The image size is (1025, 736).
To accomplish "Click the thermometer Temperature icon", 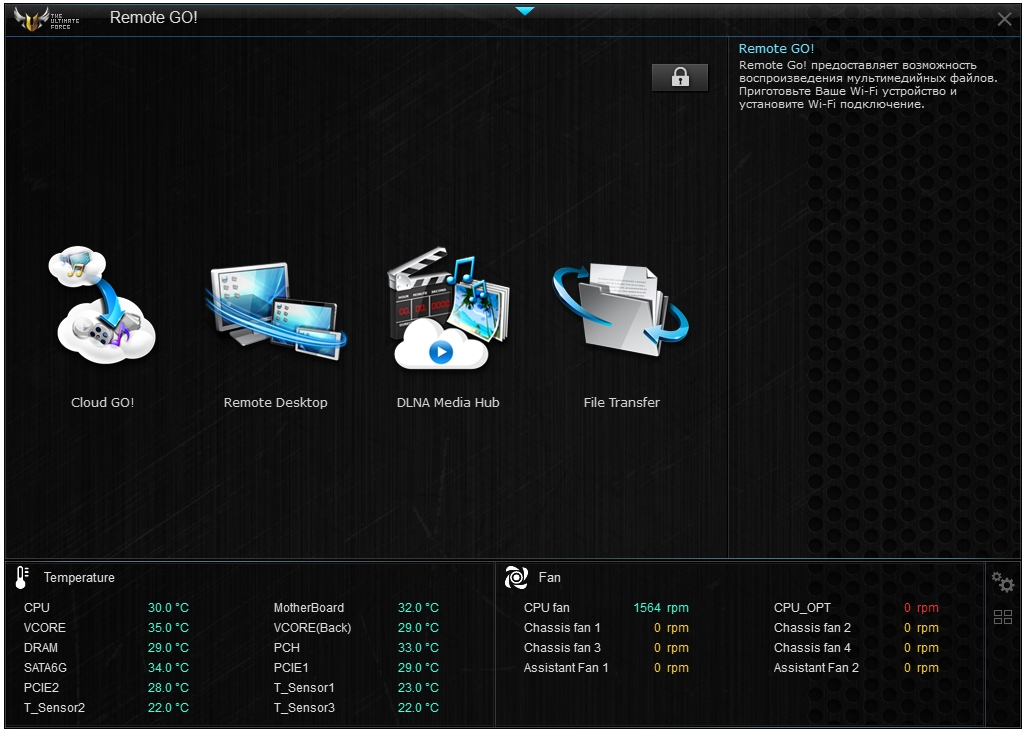I will 22,577.
